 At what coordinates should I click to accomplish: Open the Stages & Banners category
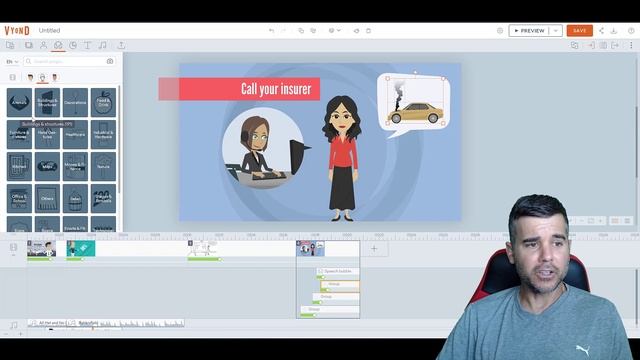103,198
